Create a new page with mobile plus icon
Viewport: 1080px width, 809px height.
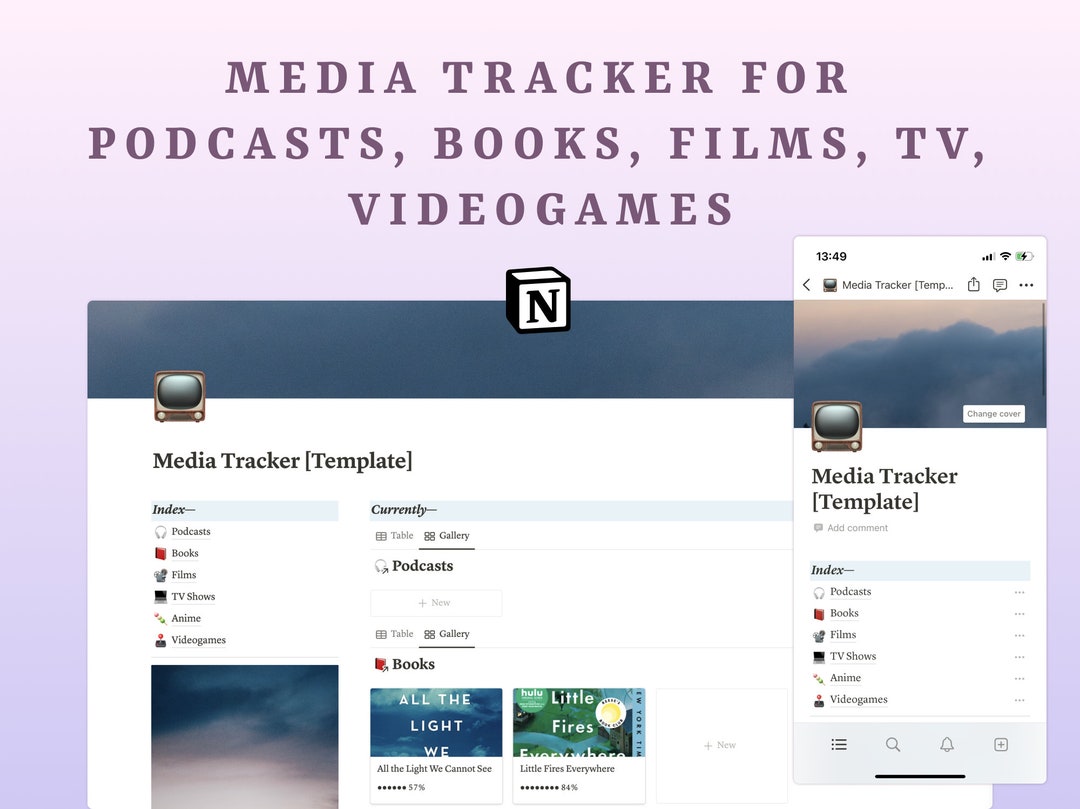1001,744
